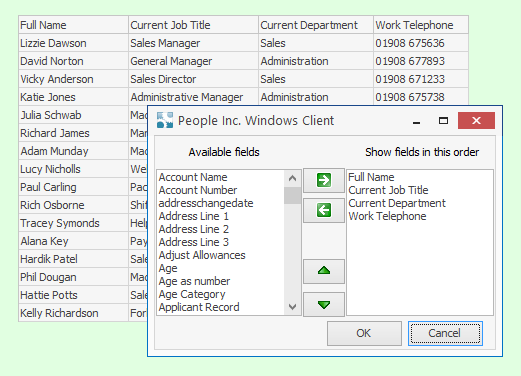This screenshot has width=521, height=376.
Task: Cancel the field selection dialog
Action: coord(445,333)
